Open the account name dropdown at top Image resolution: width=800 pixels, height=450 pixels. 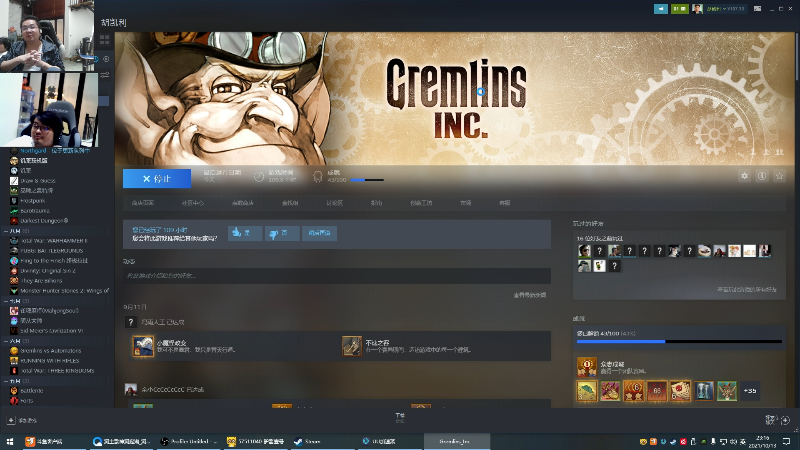click(726, 9)
